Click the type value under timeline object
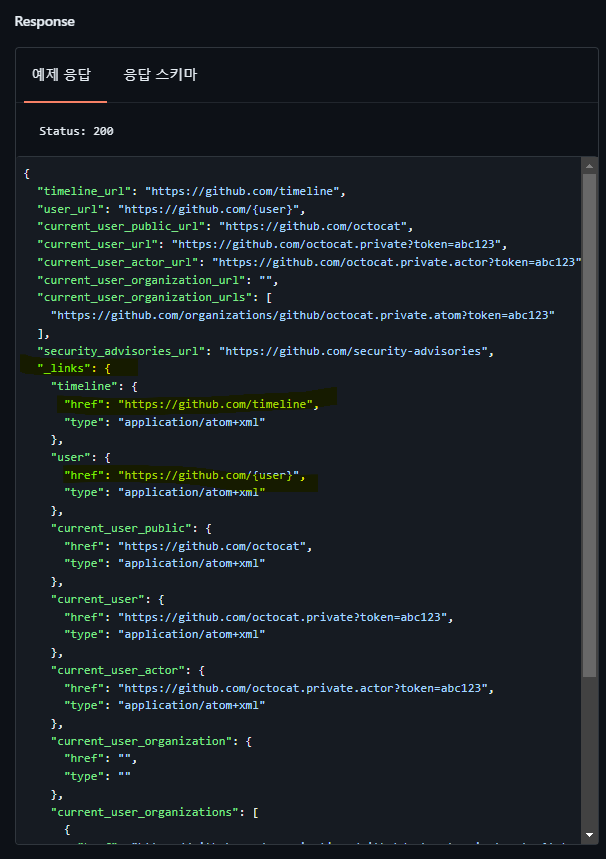This screenshot has height=859, width=606. (x=192, y=422)
